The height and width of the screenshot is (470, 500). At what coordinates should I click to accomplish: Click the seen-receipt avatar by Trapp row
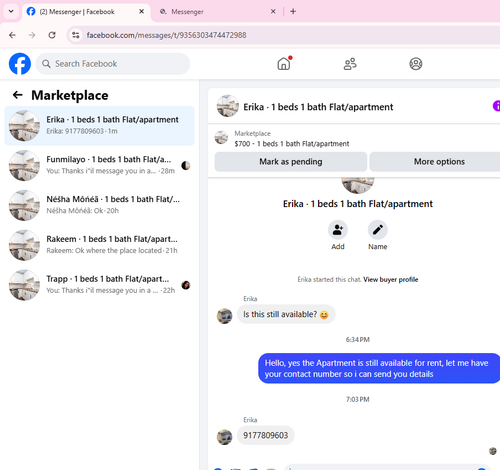186,285
